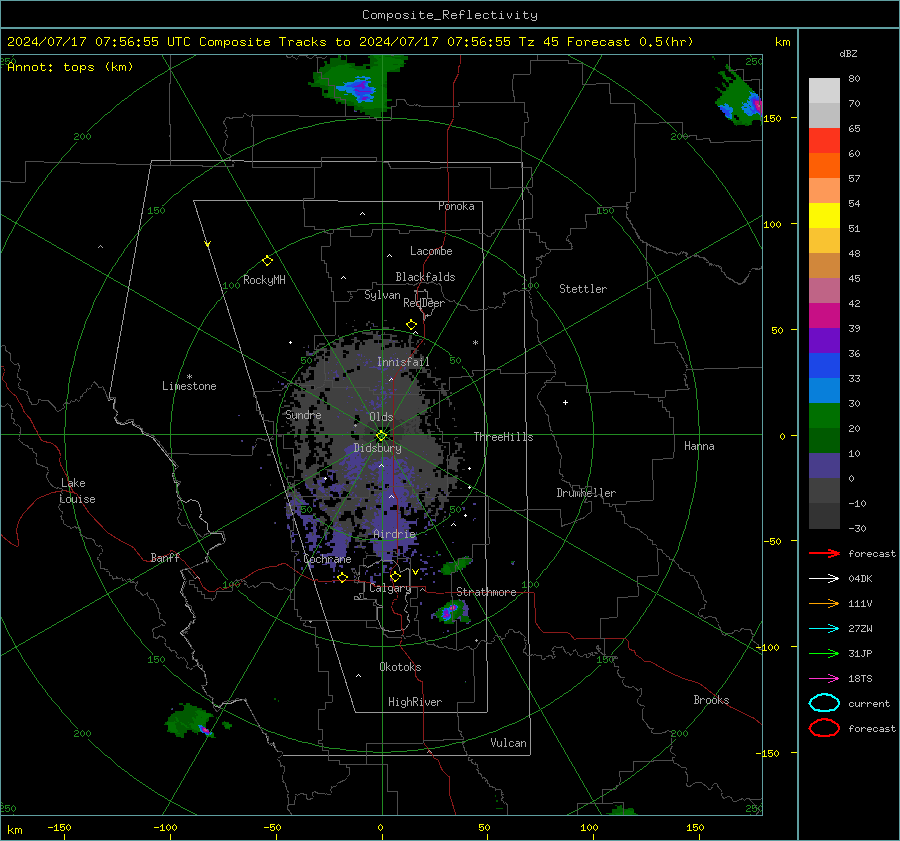Click the yellow diamond marker below Cochrane
The image size is (900, 841).
[343, 578]
